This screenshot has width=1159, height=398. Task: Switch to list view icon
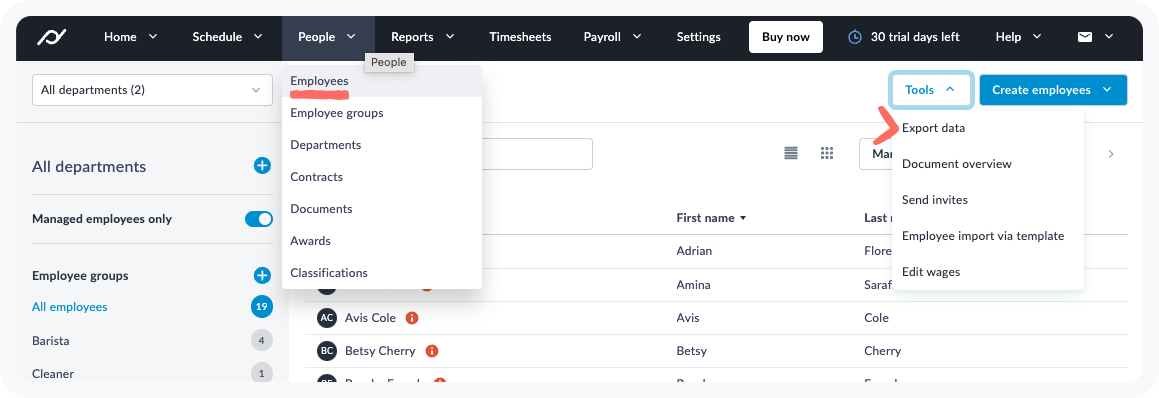click(x=791, y=153)
